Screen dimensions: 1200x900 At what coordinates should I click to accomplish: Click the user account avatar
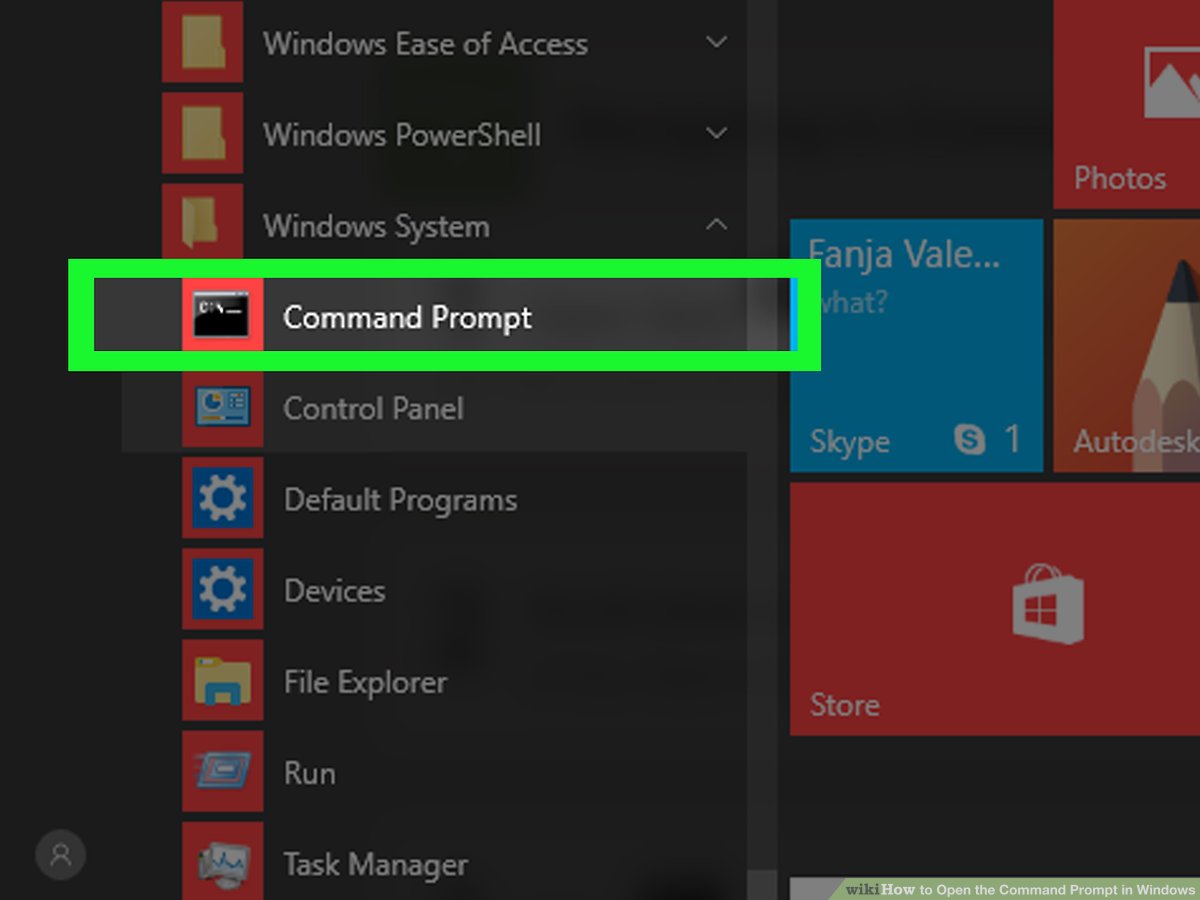tap(60, 855)
